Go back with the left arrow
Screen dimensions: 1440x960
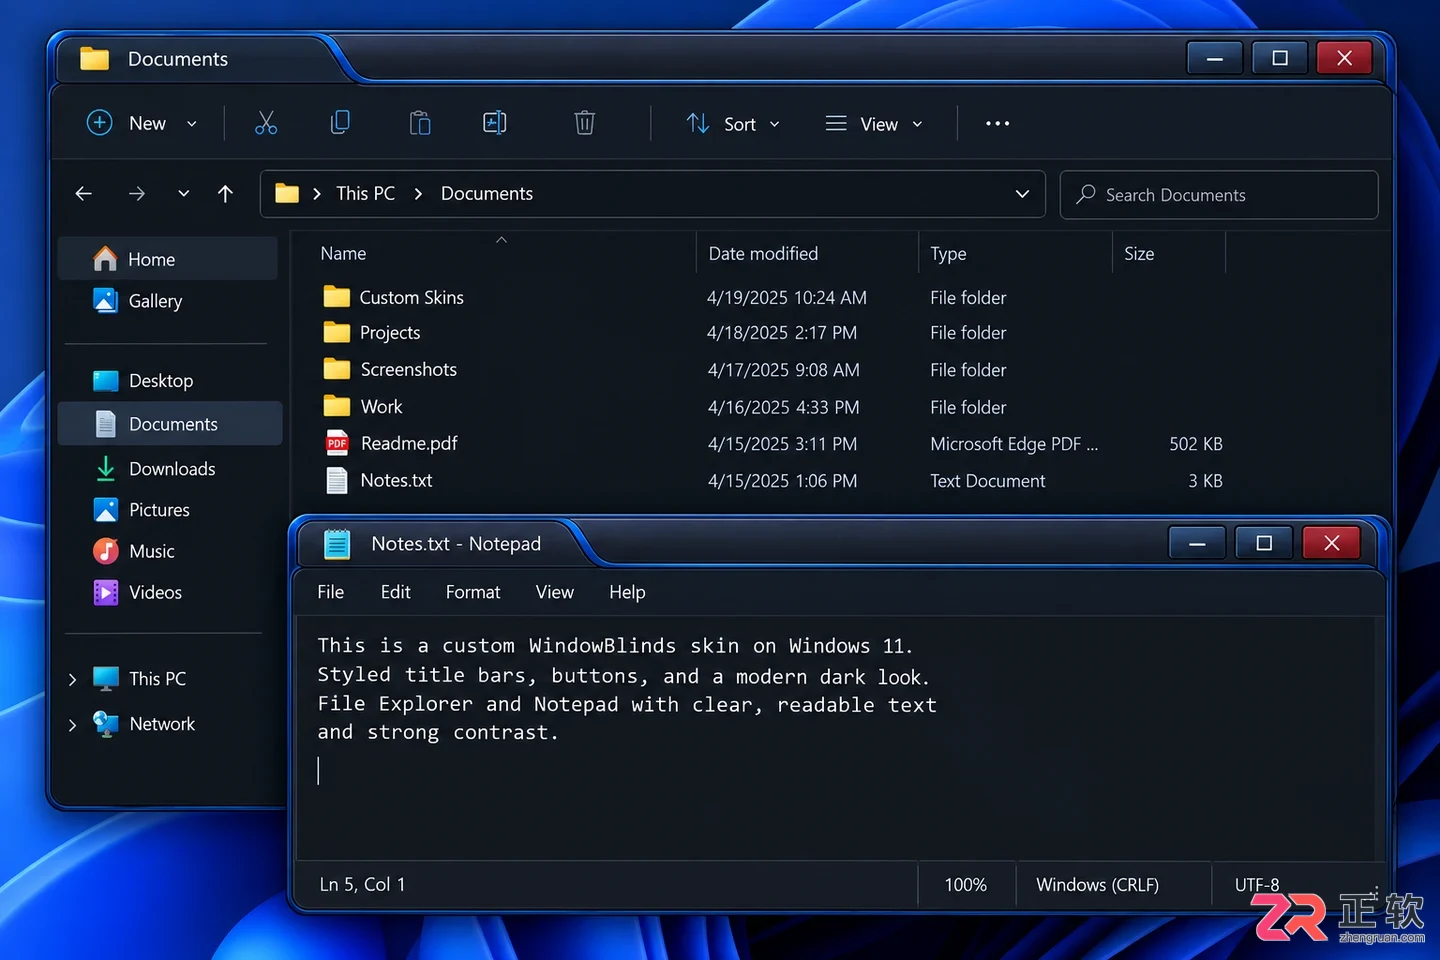84,194
